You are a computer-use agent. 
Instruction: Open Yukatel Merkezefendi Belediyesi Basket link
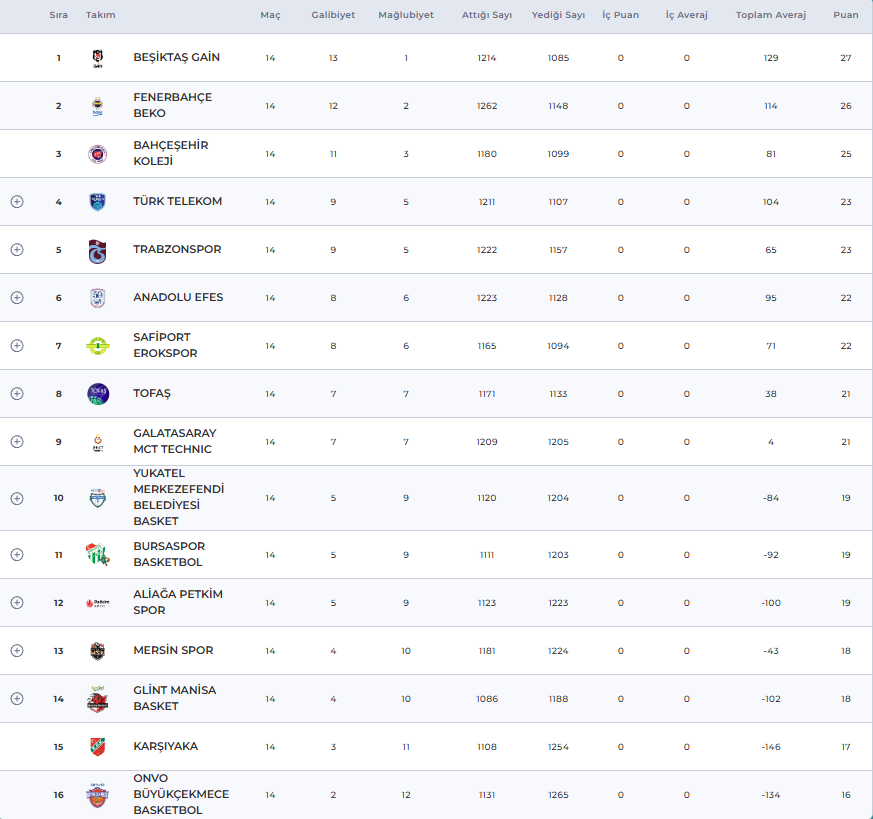point(178,497)
